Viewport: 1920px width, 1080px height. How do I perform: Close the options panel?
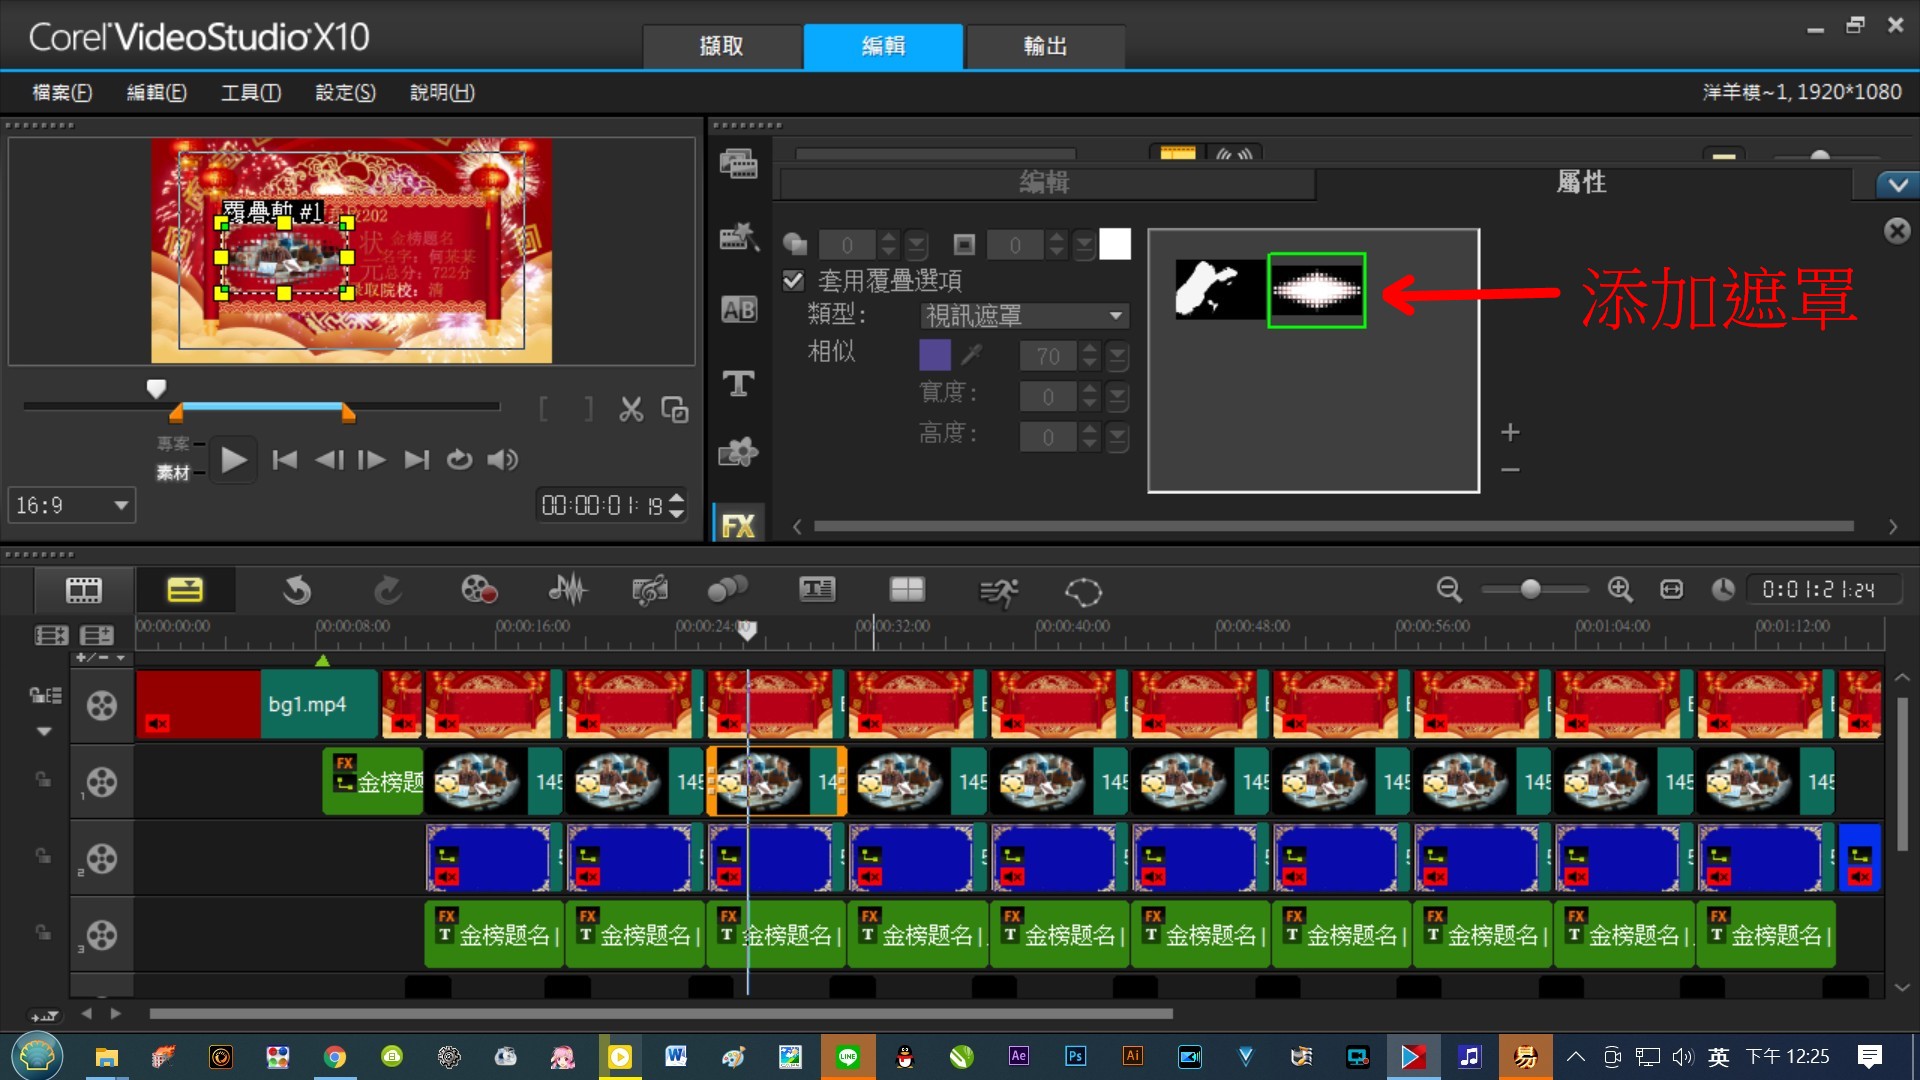1897,231
